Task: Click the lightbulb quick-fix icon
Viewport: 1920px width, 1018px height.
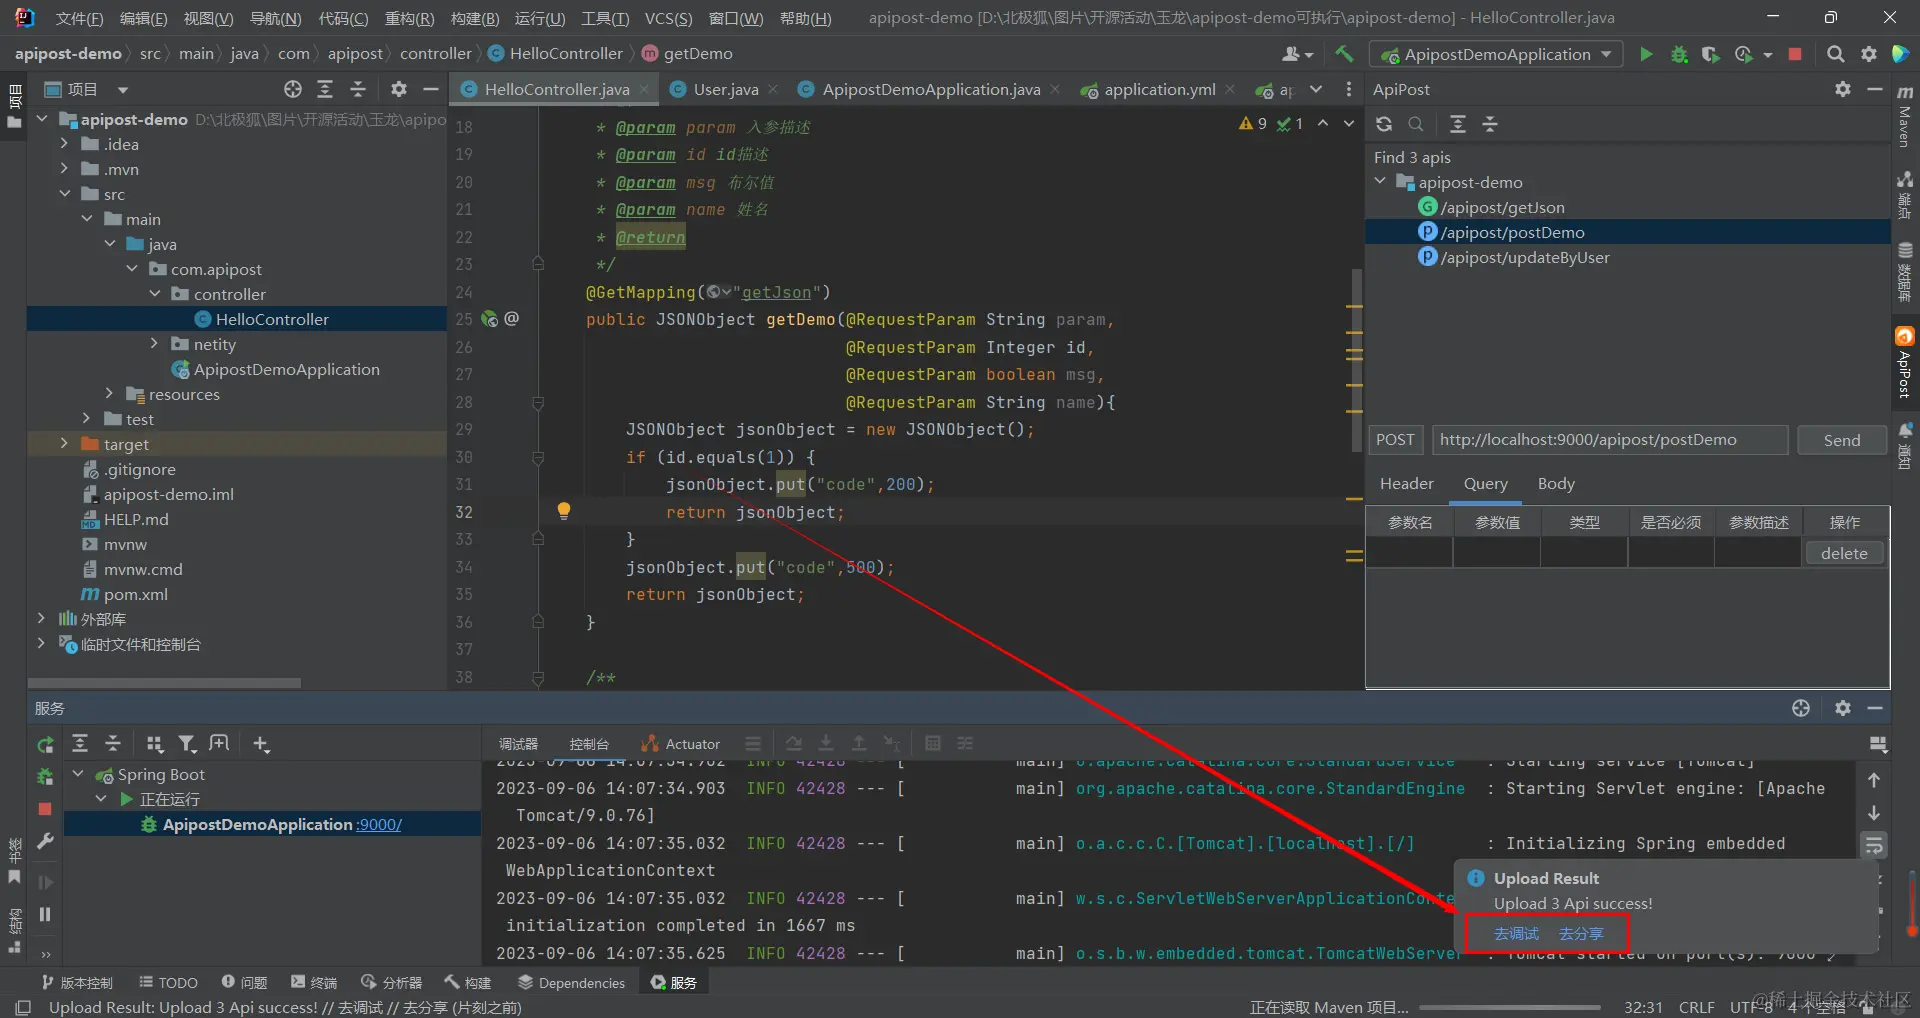Action: pos(564,511)
